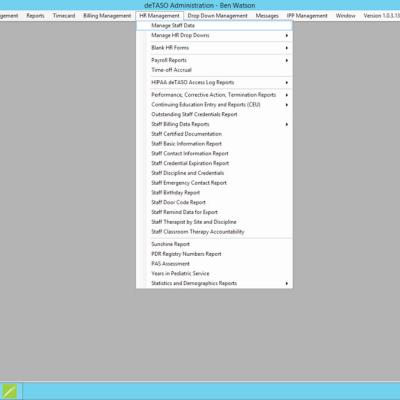
Task: Select Staff Credential Expiration Report
Action: [x=214, y=163]
